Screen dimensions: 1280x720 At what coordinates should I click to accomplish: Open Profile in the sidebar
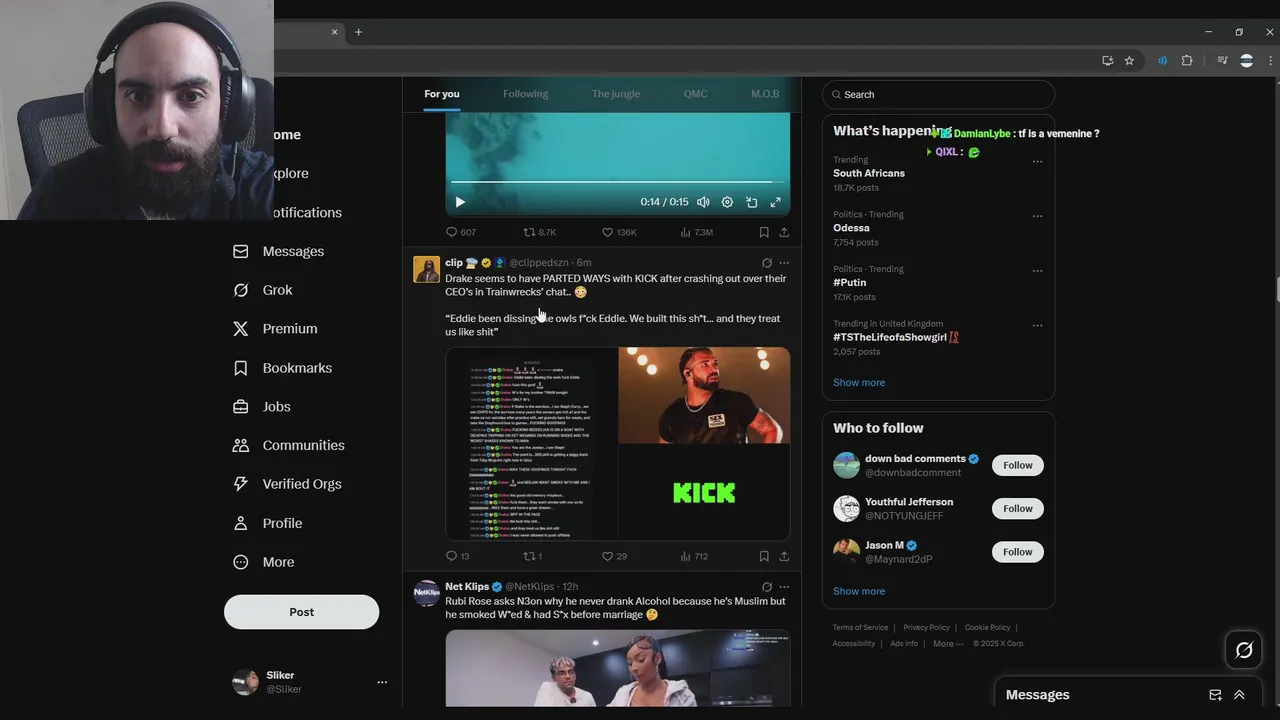coord(267,523)
